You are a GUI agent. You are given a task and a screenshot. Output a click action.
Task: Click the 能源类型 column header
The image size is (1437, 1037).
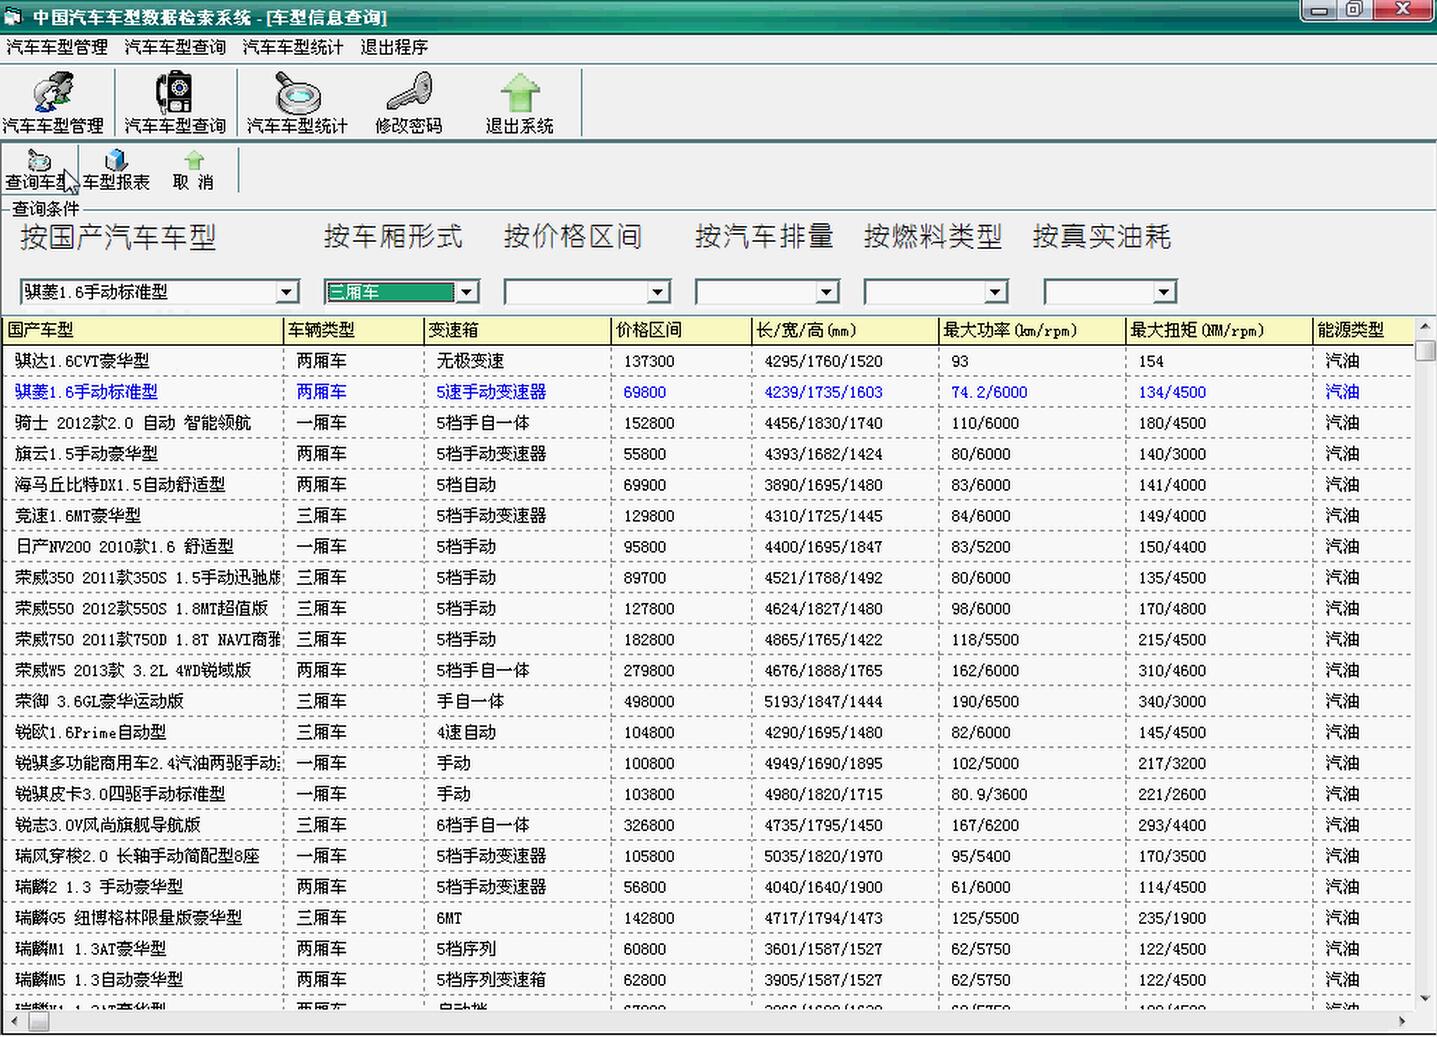tap(1364, 330)
